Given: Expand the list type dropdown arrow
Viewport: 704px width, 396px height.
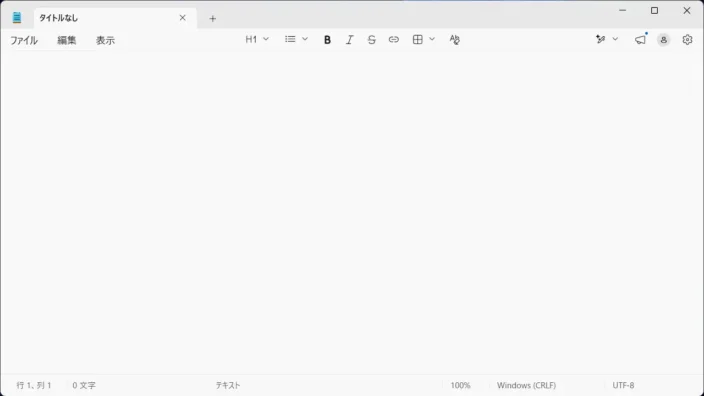Looking at the screenshot, I should pyautogui.click(x=305, y=40).
